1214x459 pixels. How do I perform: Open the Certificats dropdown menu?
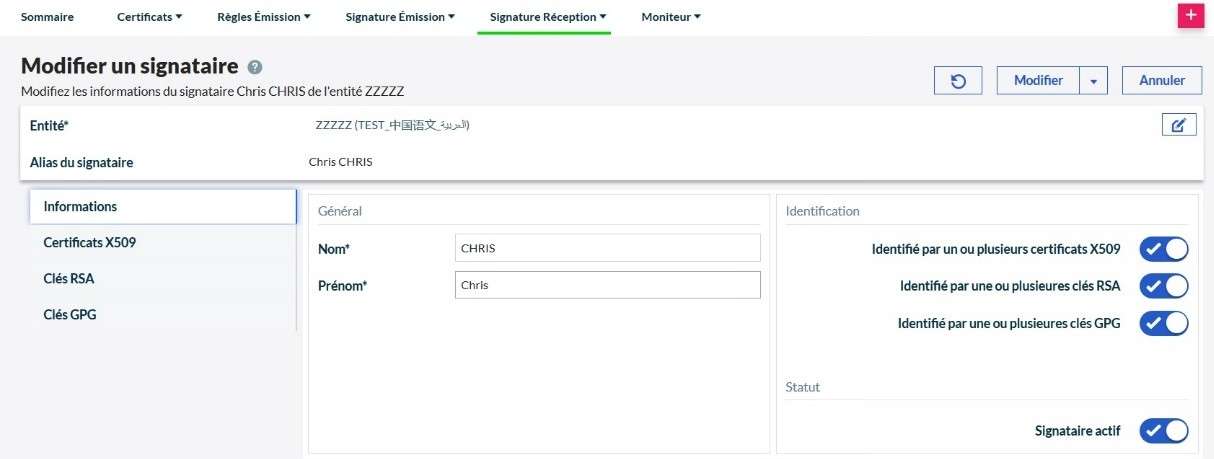[149, 17]
